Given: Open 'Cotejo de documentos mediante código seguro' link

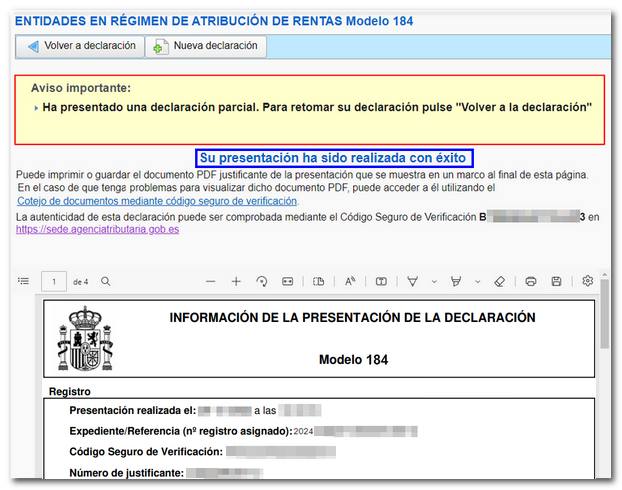Looking at the screenshot, I should tap(157, 201).
